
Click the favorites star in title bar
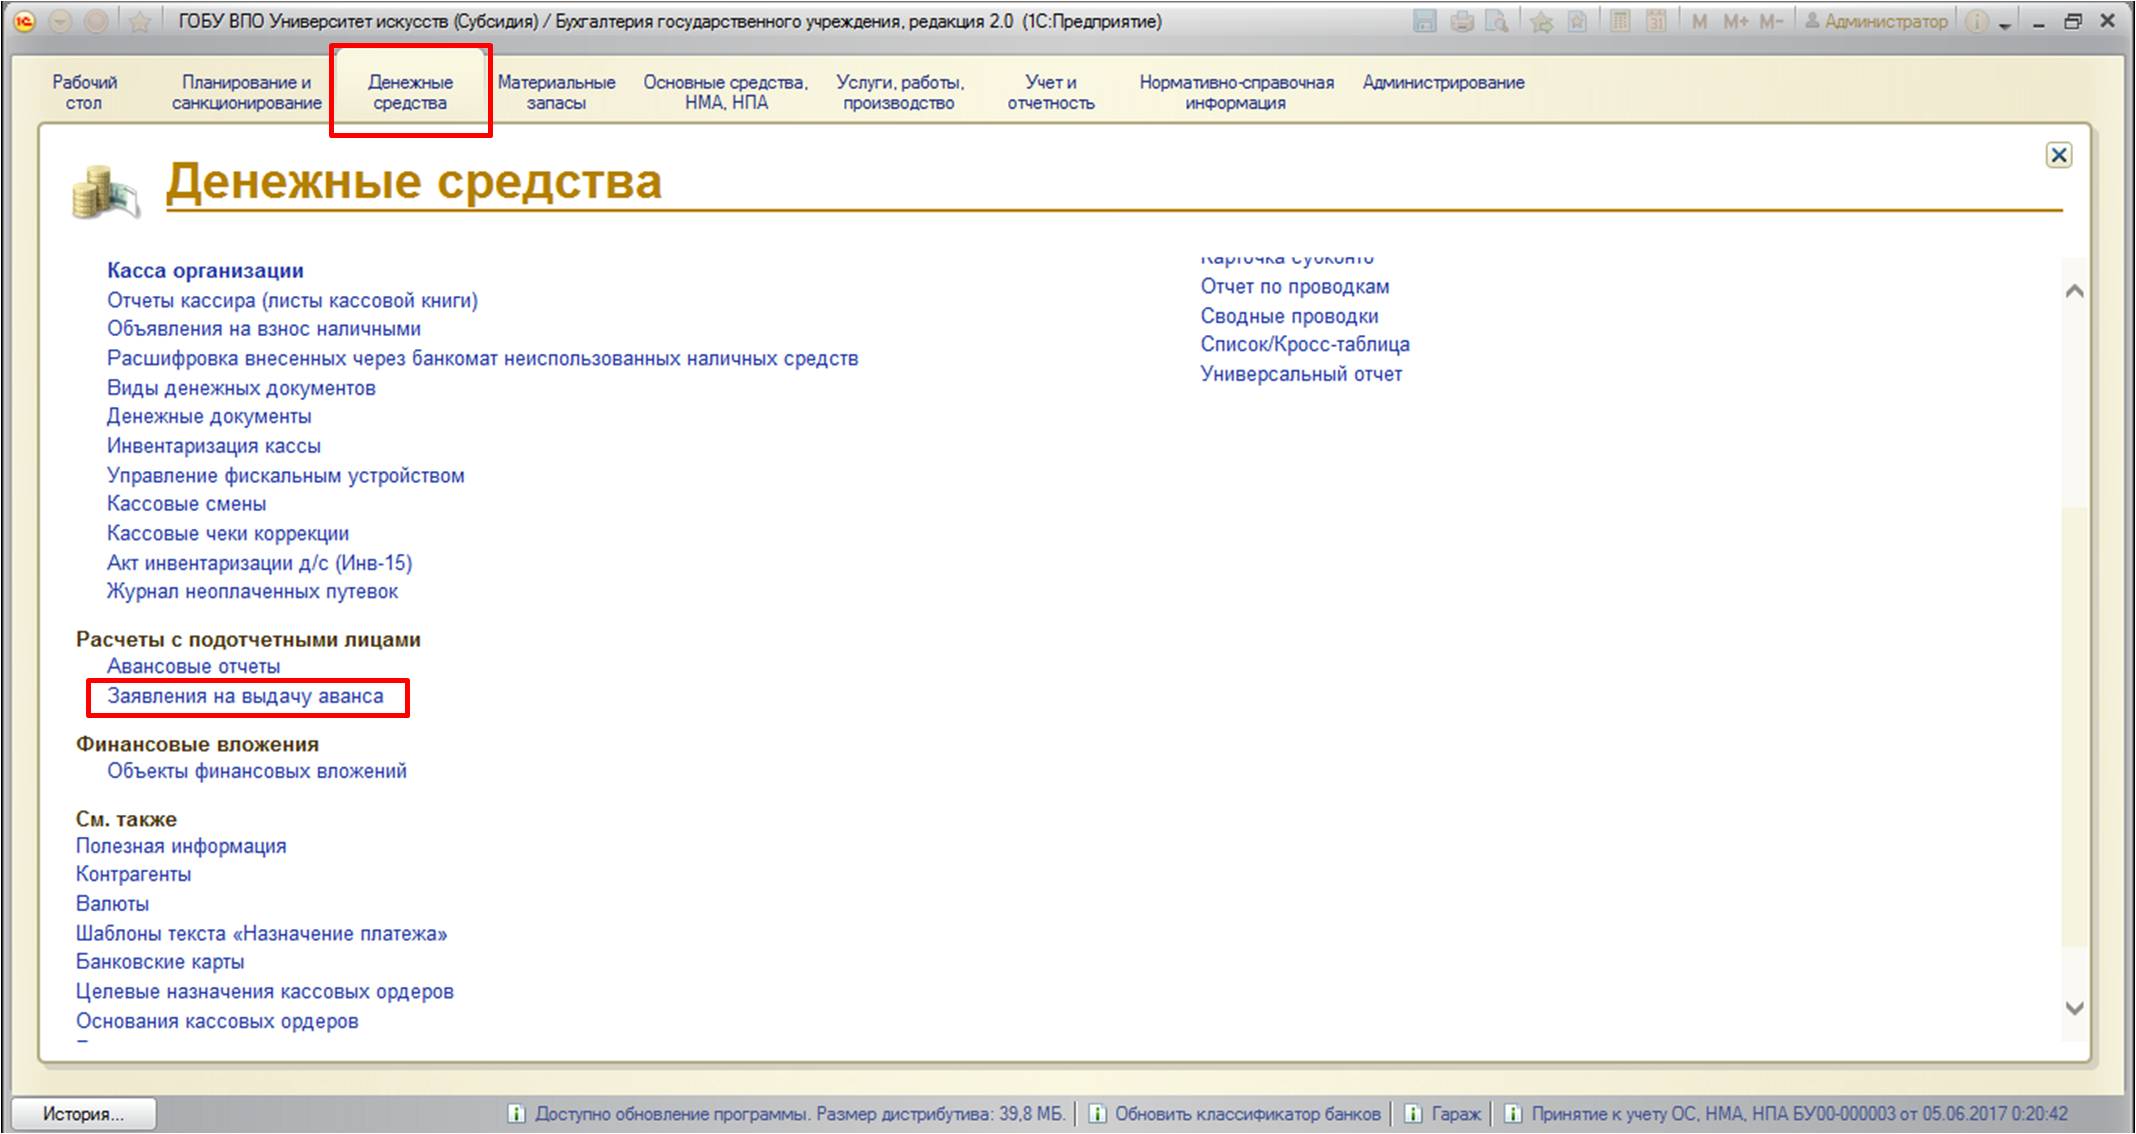pyautogui.click(x=139, y=21)
